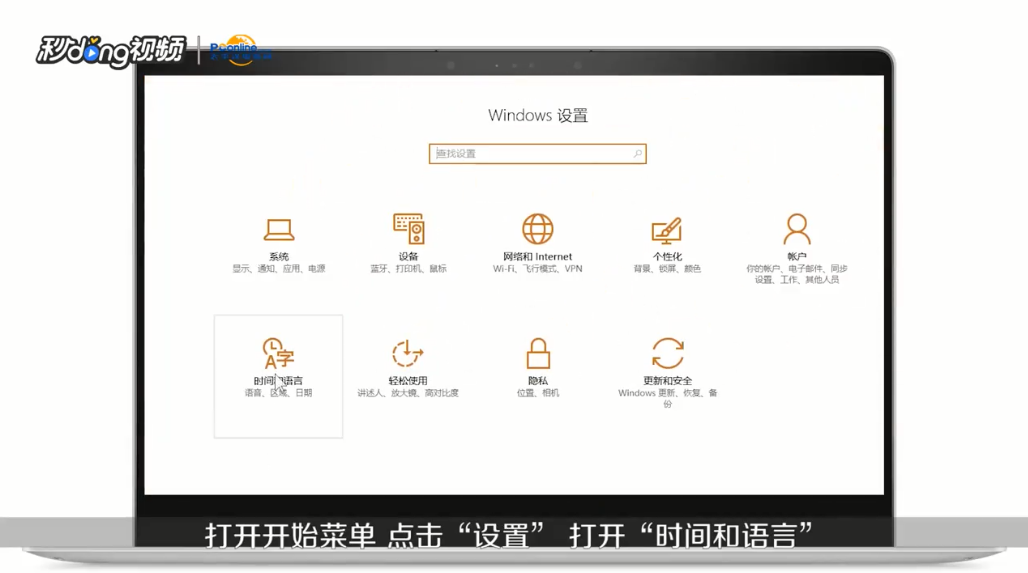The height and width of the screenshot is (573, 1028).
Task: Click the search magnifier icon
Action: 637,153
